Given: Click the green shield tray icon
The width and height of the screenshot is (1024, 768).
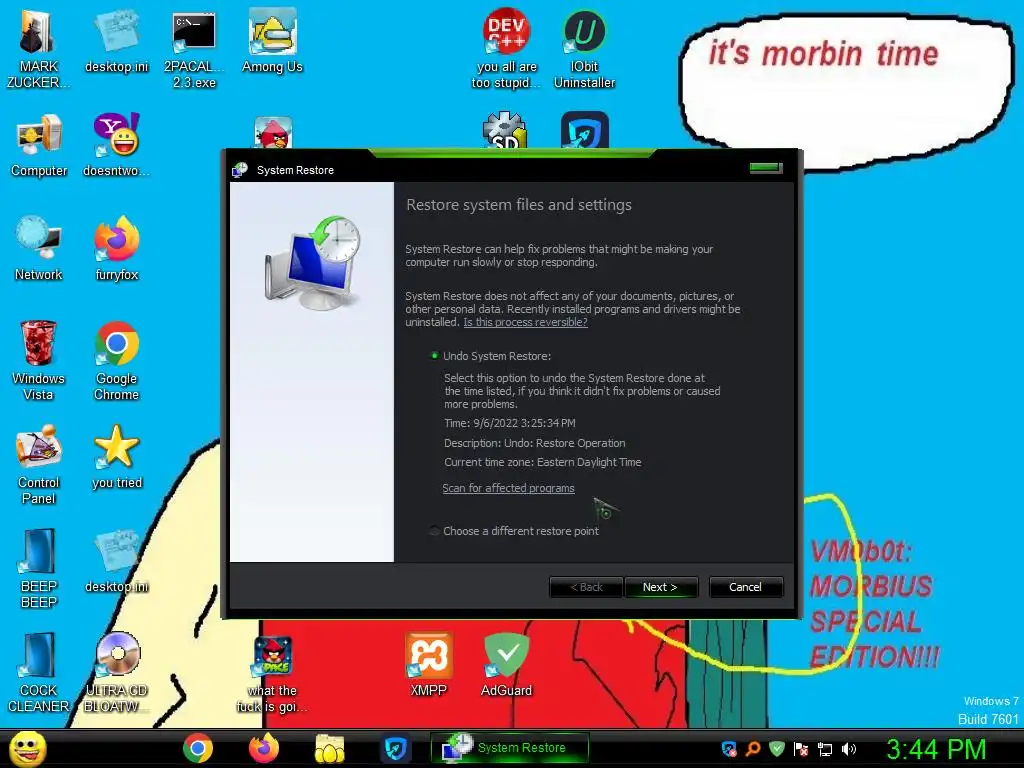Looking at the screenshot, I should click(776, 749).
